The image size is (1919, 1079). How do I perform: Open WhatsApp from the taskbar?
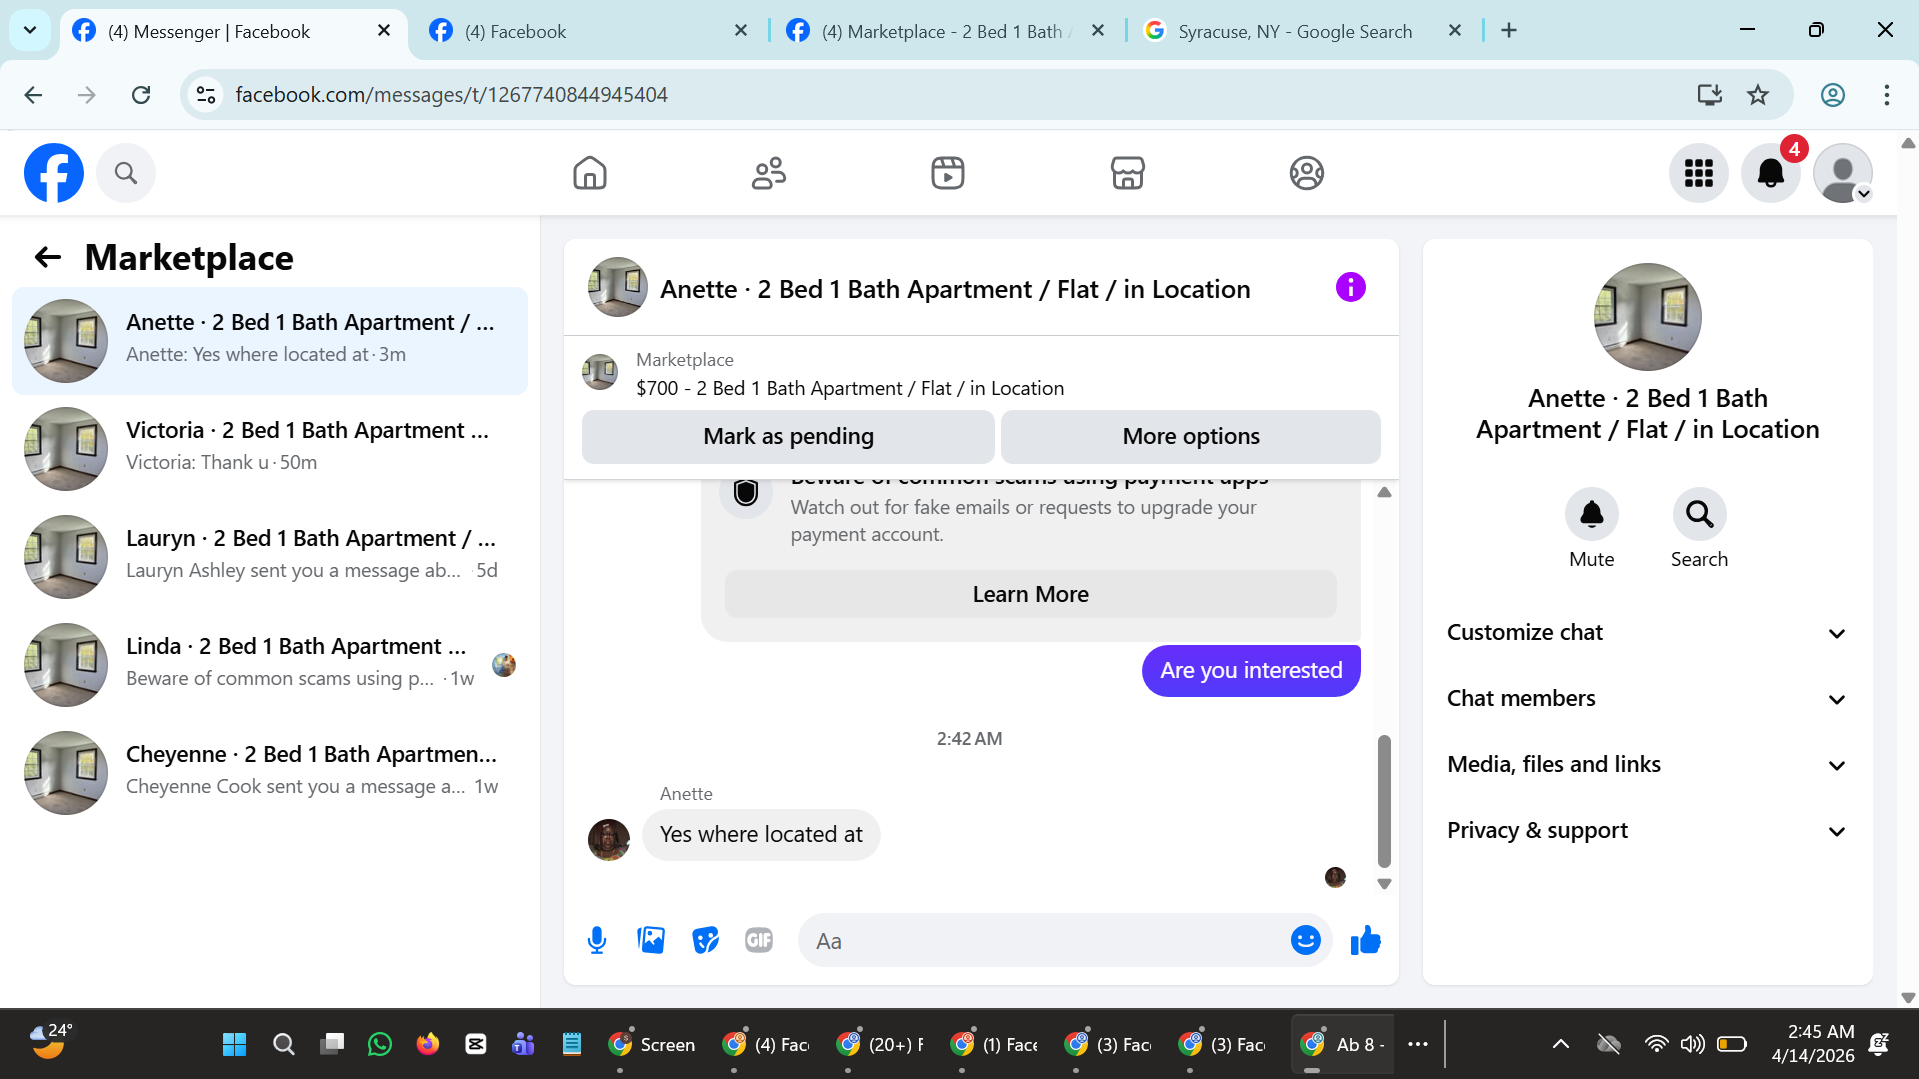[380, 1045]
